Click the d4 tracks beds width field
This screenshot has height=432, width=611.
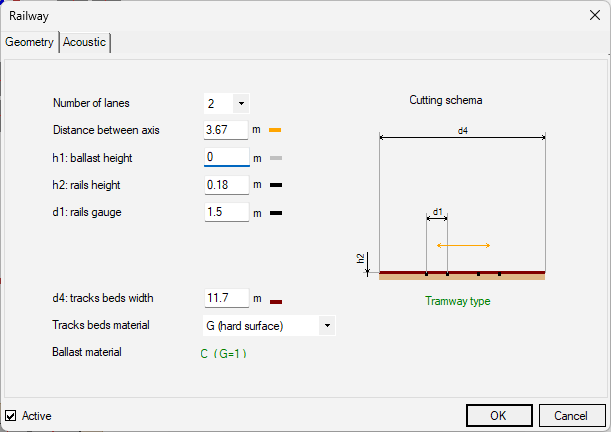point(227,298)
